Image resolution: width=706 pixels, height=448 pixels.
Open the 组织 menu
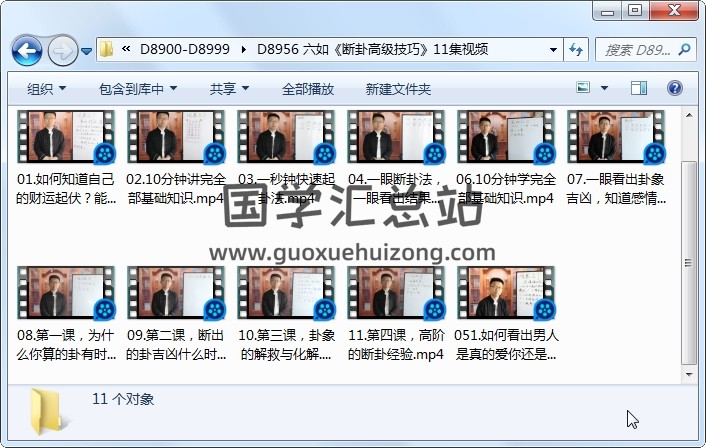[x=46, y=89]
